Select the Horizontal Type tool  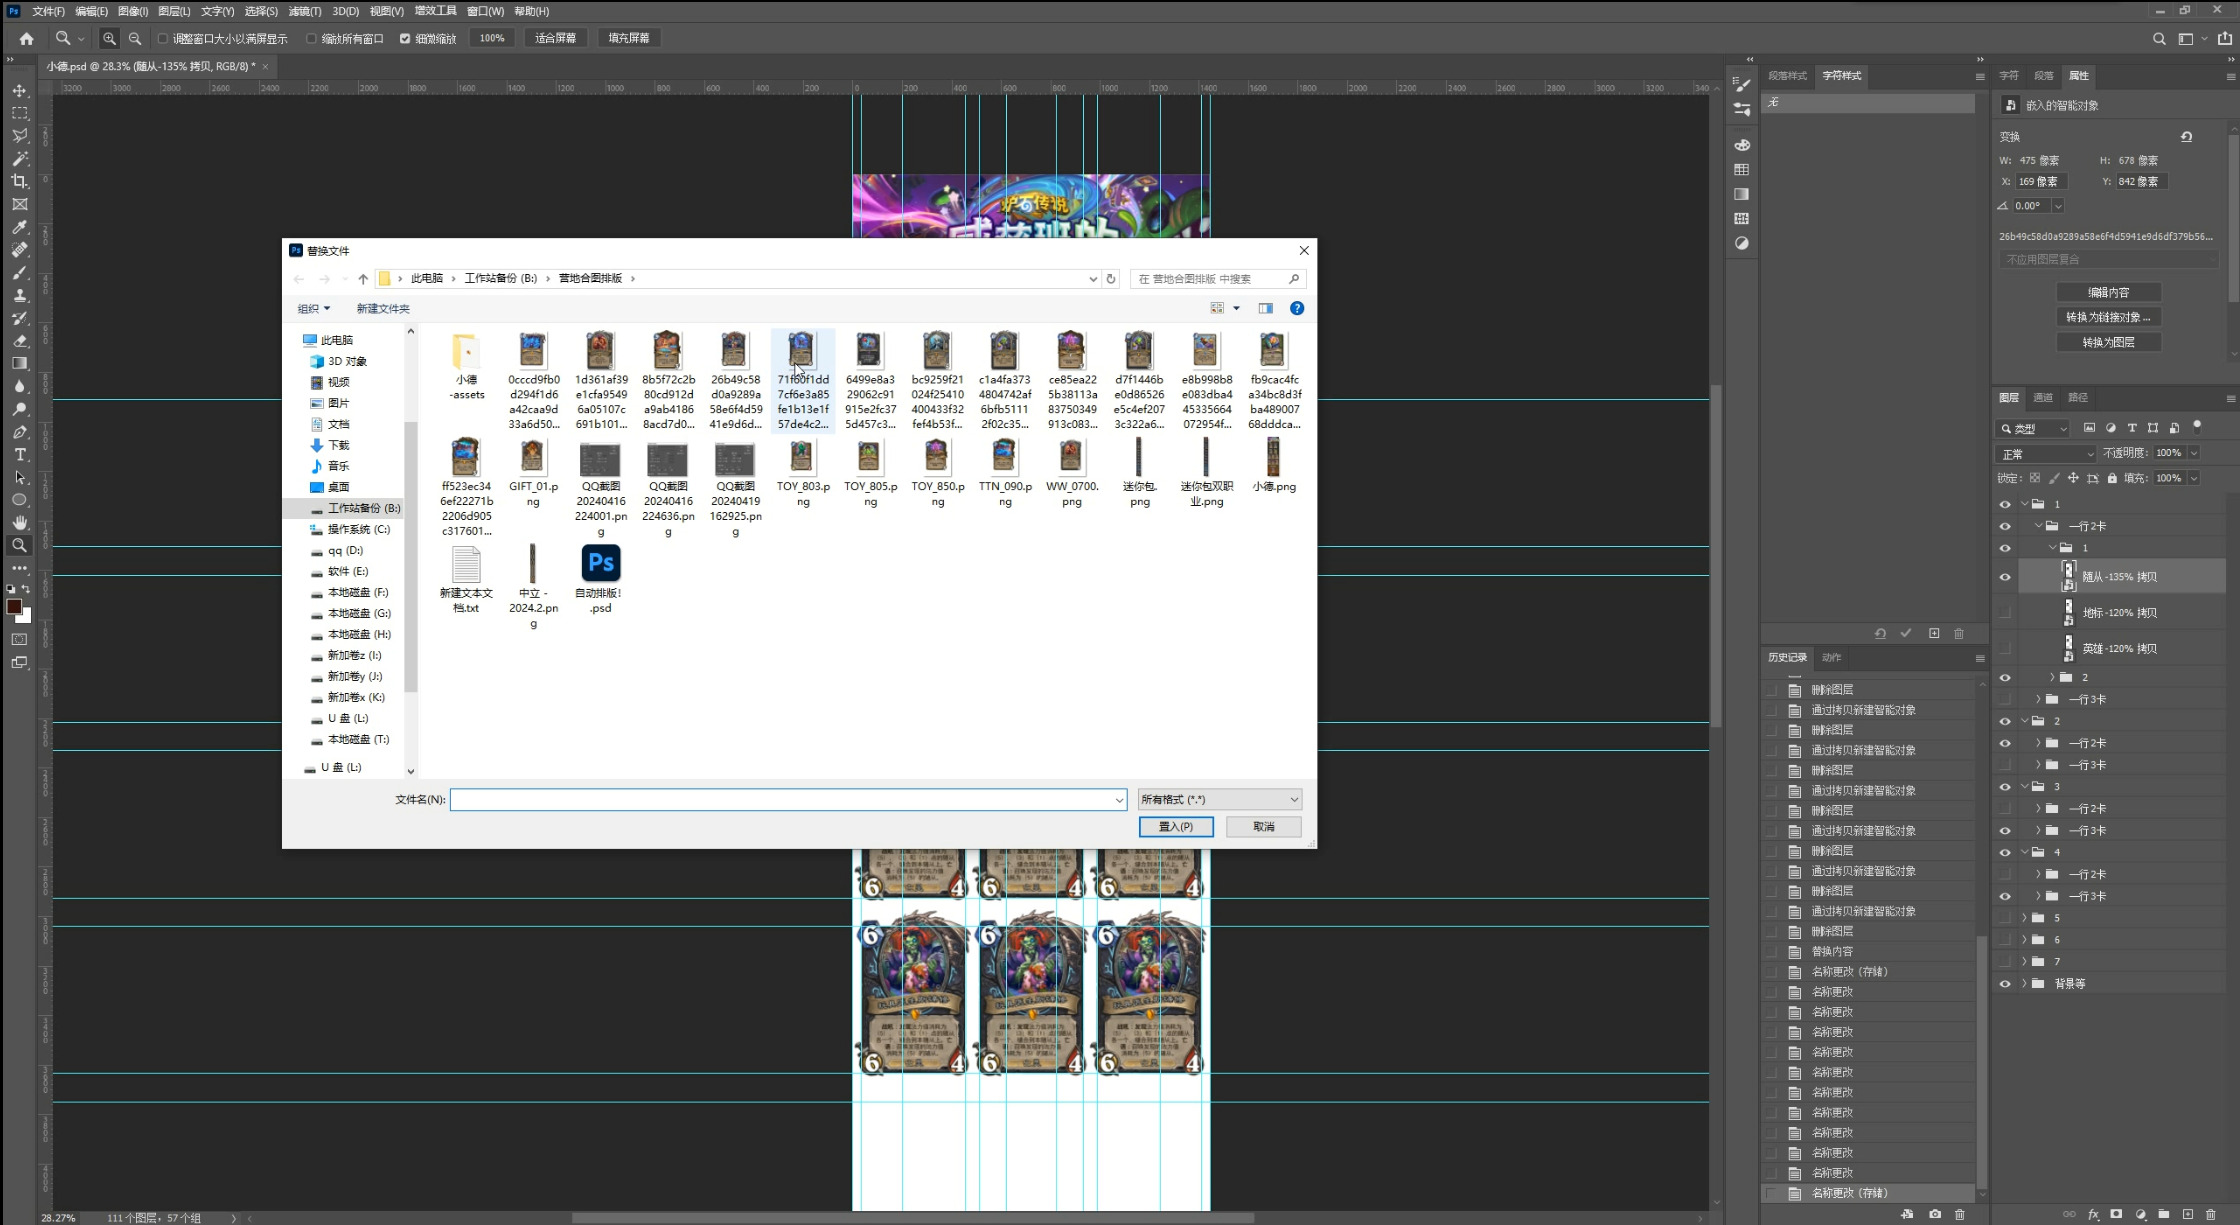point(19,455)
